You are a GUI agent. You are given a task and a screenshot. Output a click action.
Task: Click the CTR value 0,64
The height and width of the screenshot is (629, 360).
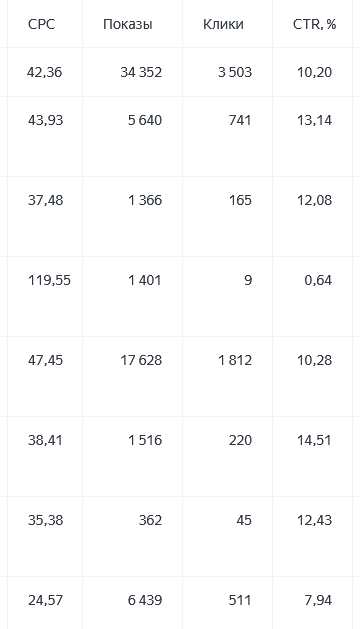[x=318, y=280]
